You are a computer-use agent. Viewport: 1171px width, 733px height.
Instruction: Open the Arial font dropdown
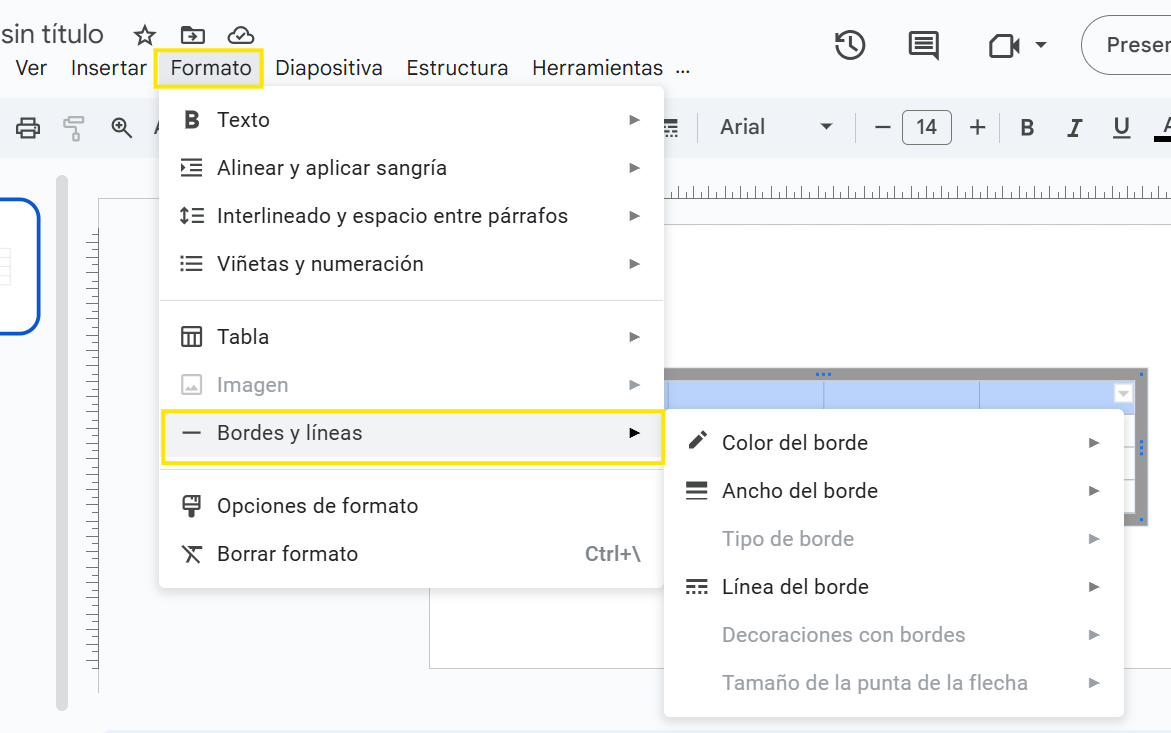[x=776, y=127]
